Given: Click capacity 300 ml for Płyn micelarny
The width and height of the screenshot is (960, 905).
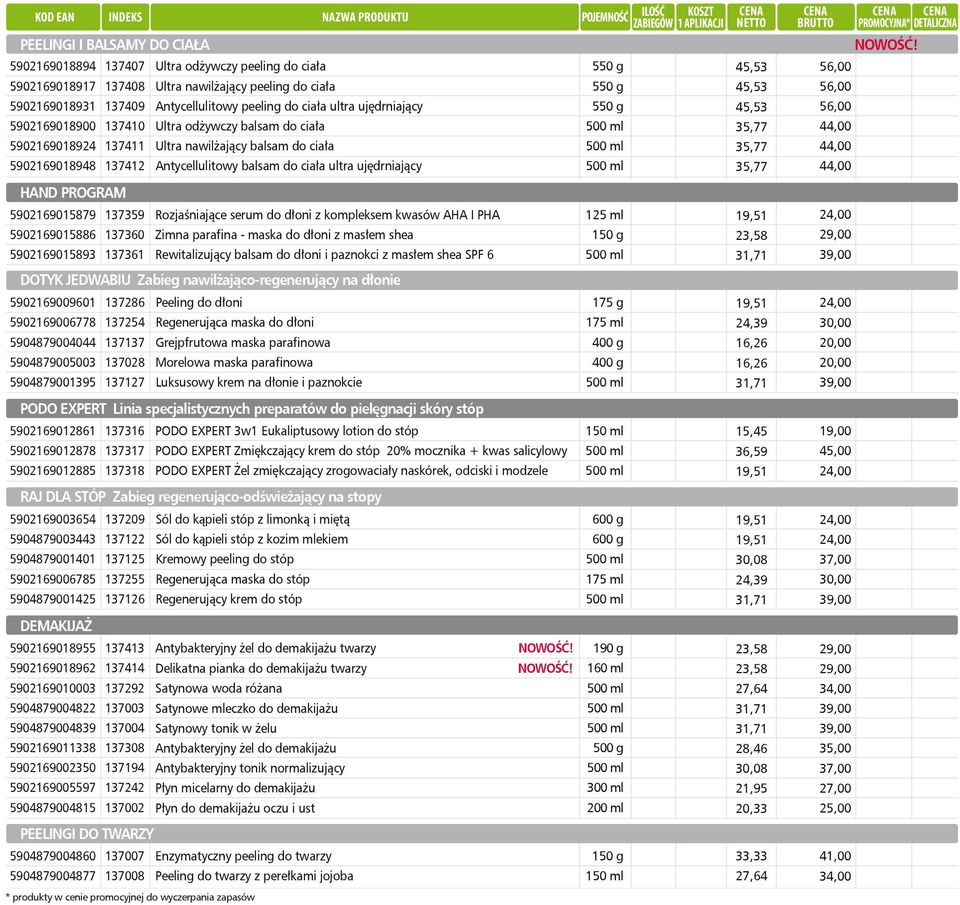Looking at the screenshot, I should [x=605, y=788].
